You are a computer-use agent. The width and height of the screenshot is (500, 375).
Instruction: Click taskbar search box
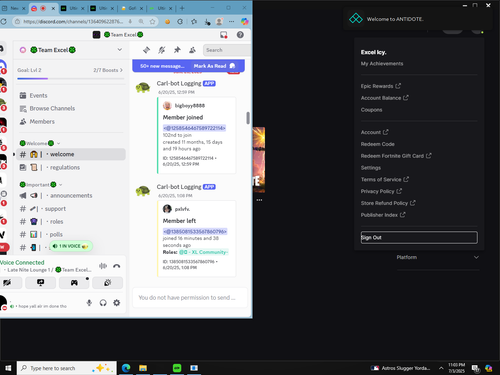pyautogui.click(x=67, y=368)
